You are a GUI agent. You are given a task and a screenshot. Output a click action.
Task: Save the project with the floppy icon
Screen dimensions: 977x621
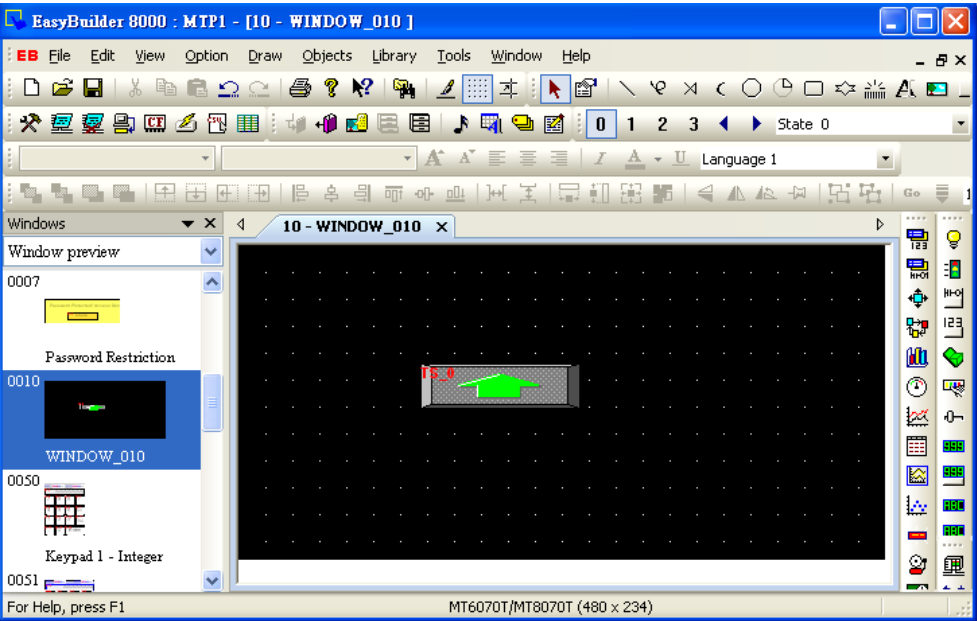[93, 88]
